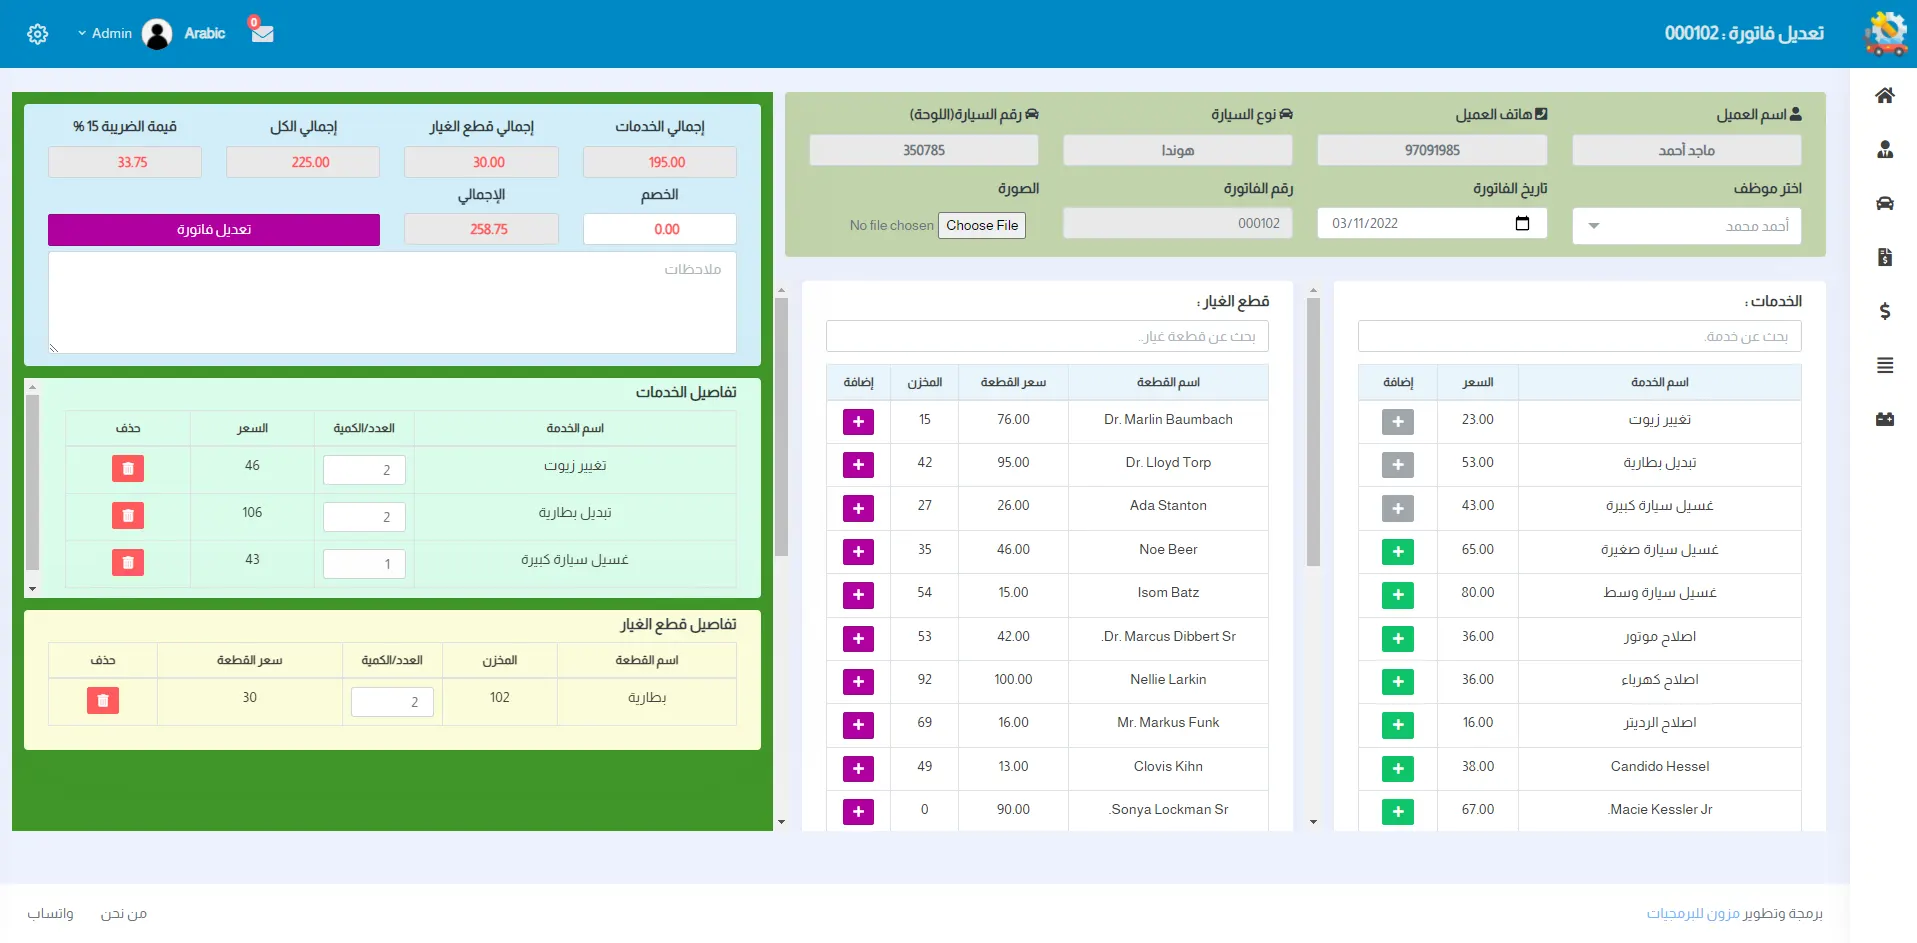1917x943 pixels.
Task: Open the Admin user dropdown
Action: tap(105, 34)
